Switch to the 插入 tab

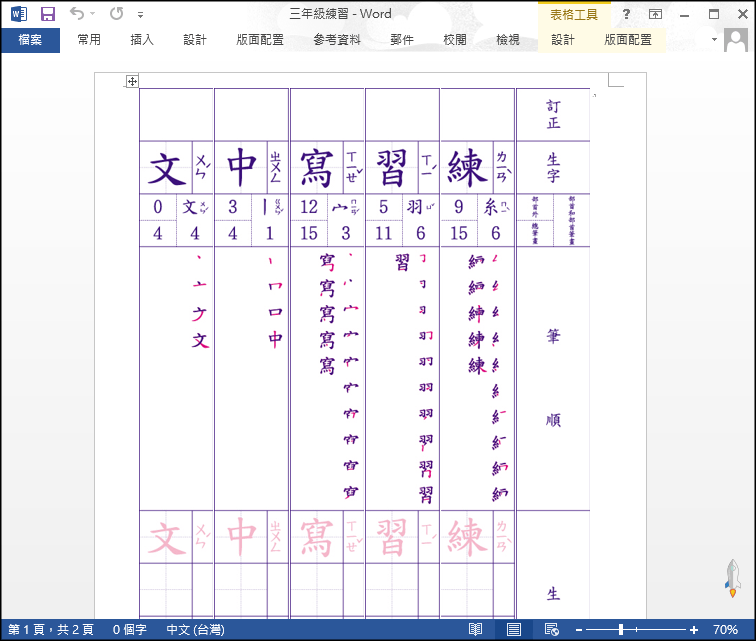point(142,40)
